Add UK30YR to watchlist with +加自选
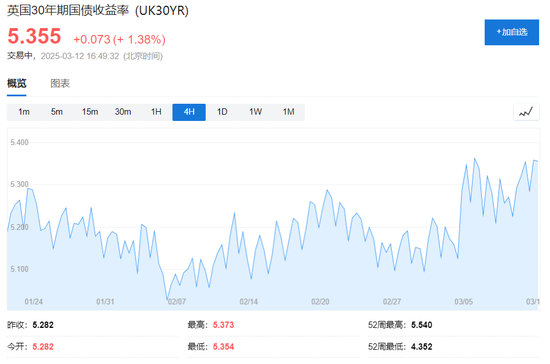The width and height of the screenshot is (550, 364). [512, 32]
